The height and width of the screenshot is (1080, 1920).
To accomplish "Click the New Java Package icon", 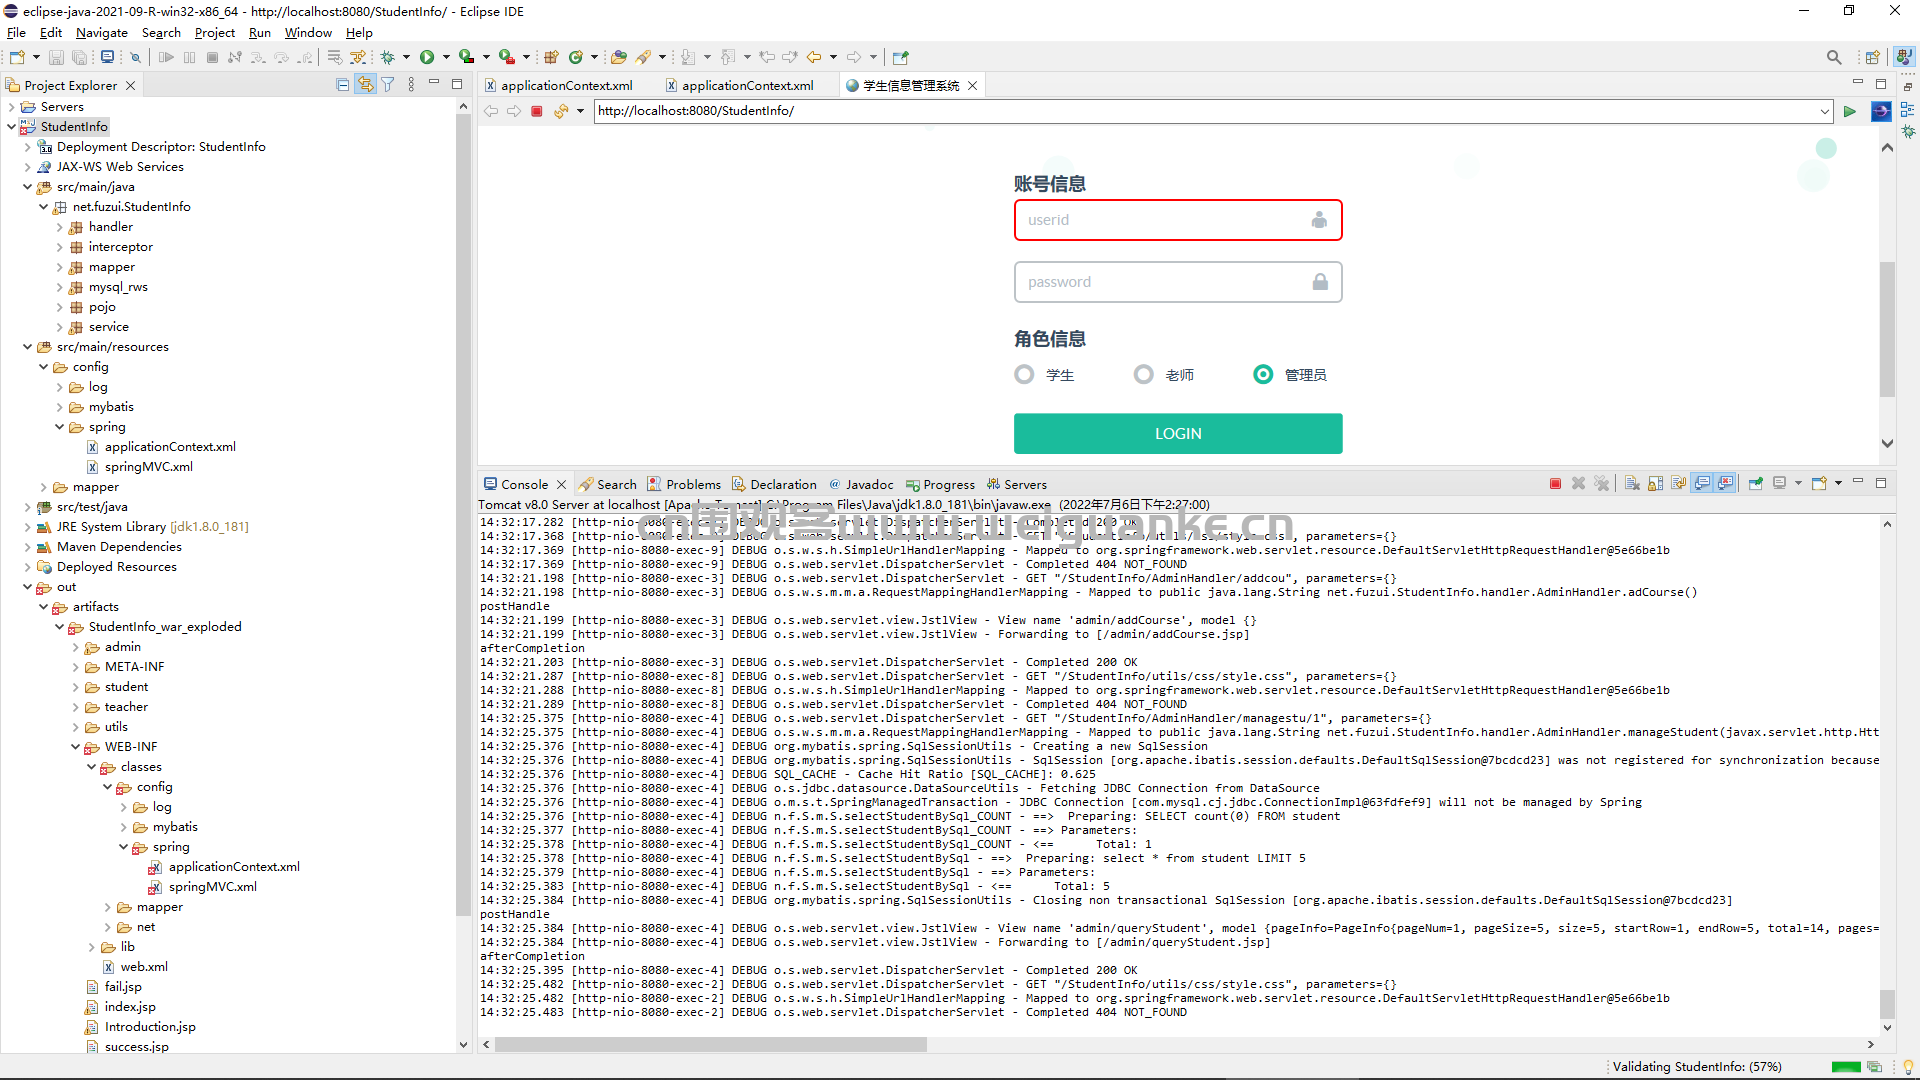I will click(551, 57).
